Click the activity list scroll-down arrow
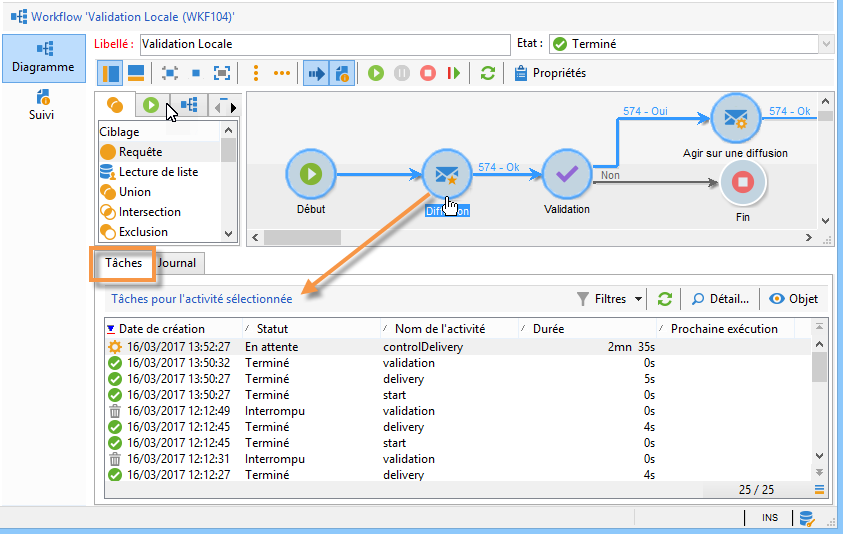 pyautogui.click(x=229, y=234)
